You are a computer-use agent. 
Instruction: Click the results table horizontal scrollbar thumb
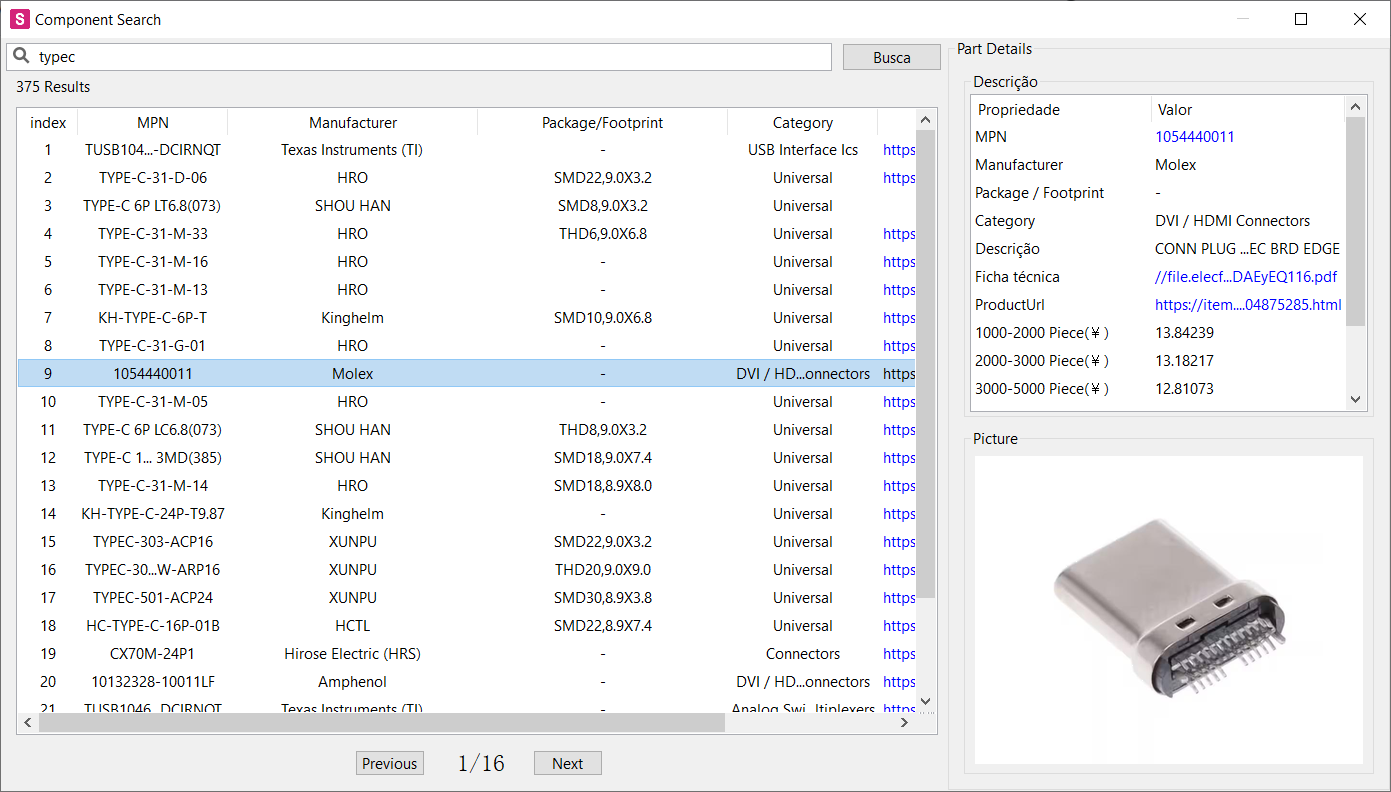click(x=381, y=722)
